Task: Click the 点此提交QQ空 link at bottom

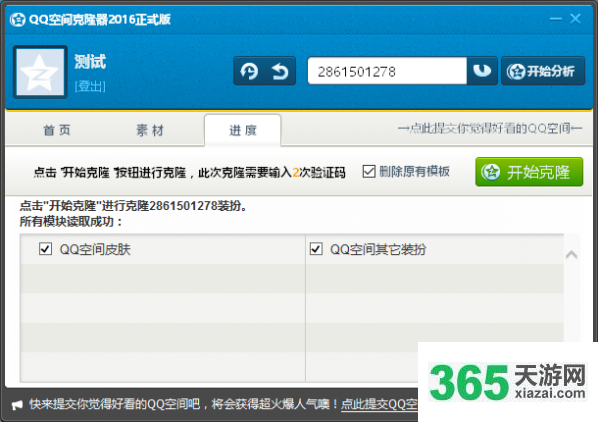Action: point(379,404)
